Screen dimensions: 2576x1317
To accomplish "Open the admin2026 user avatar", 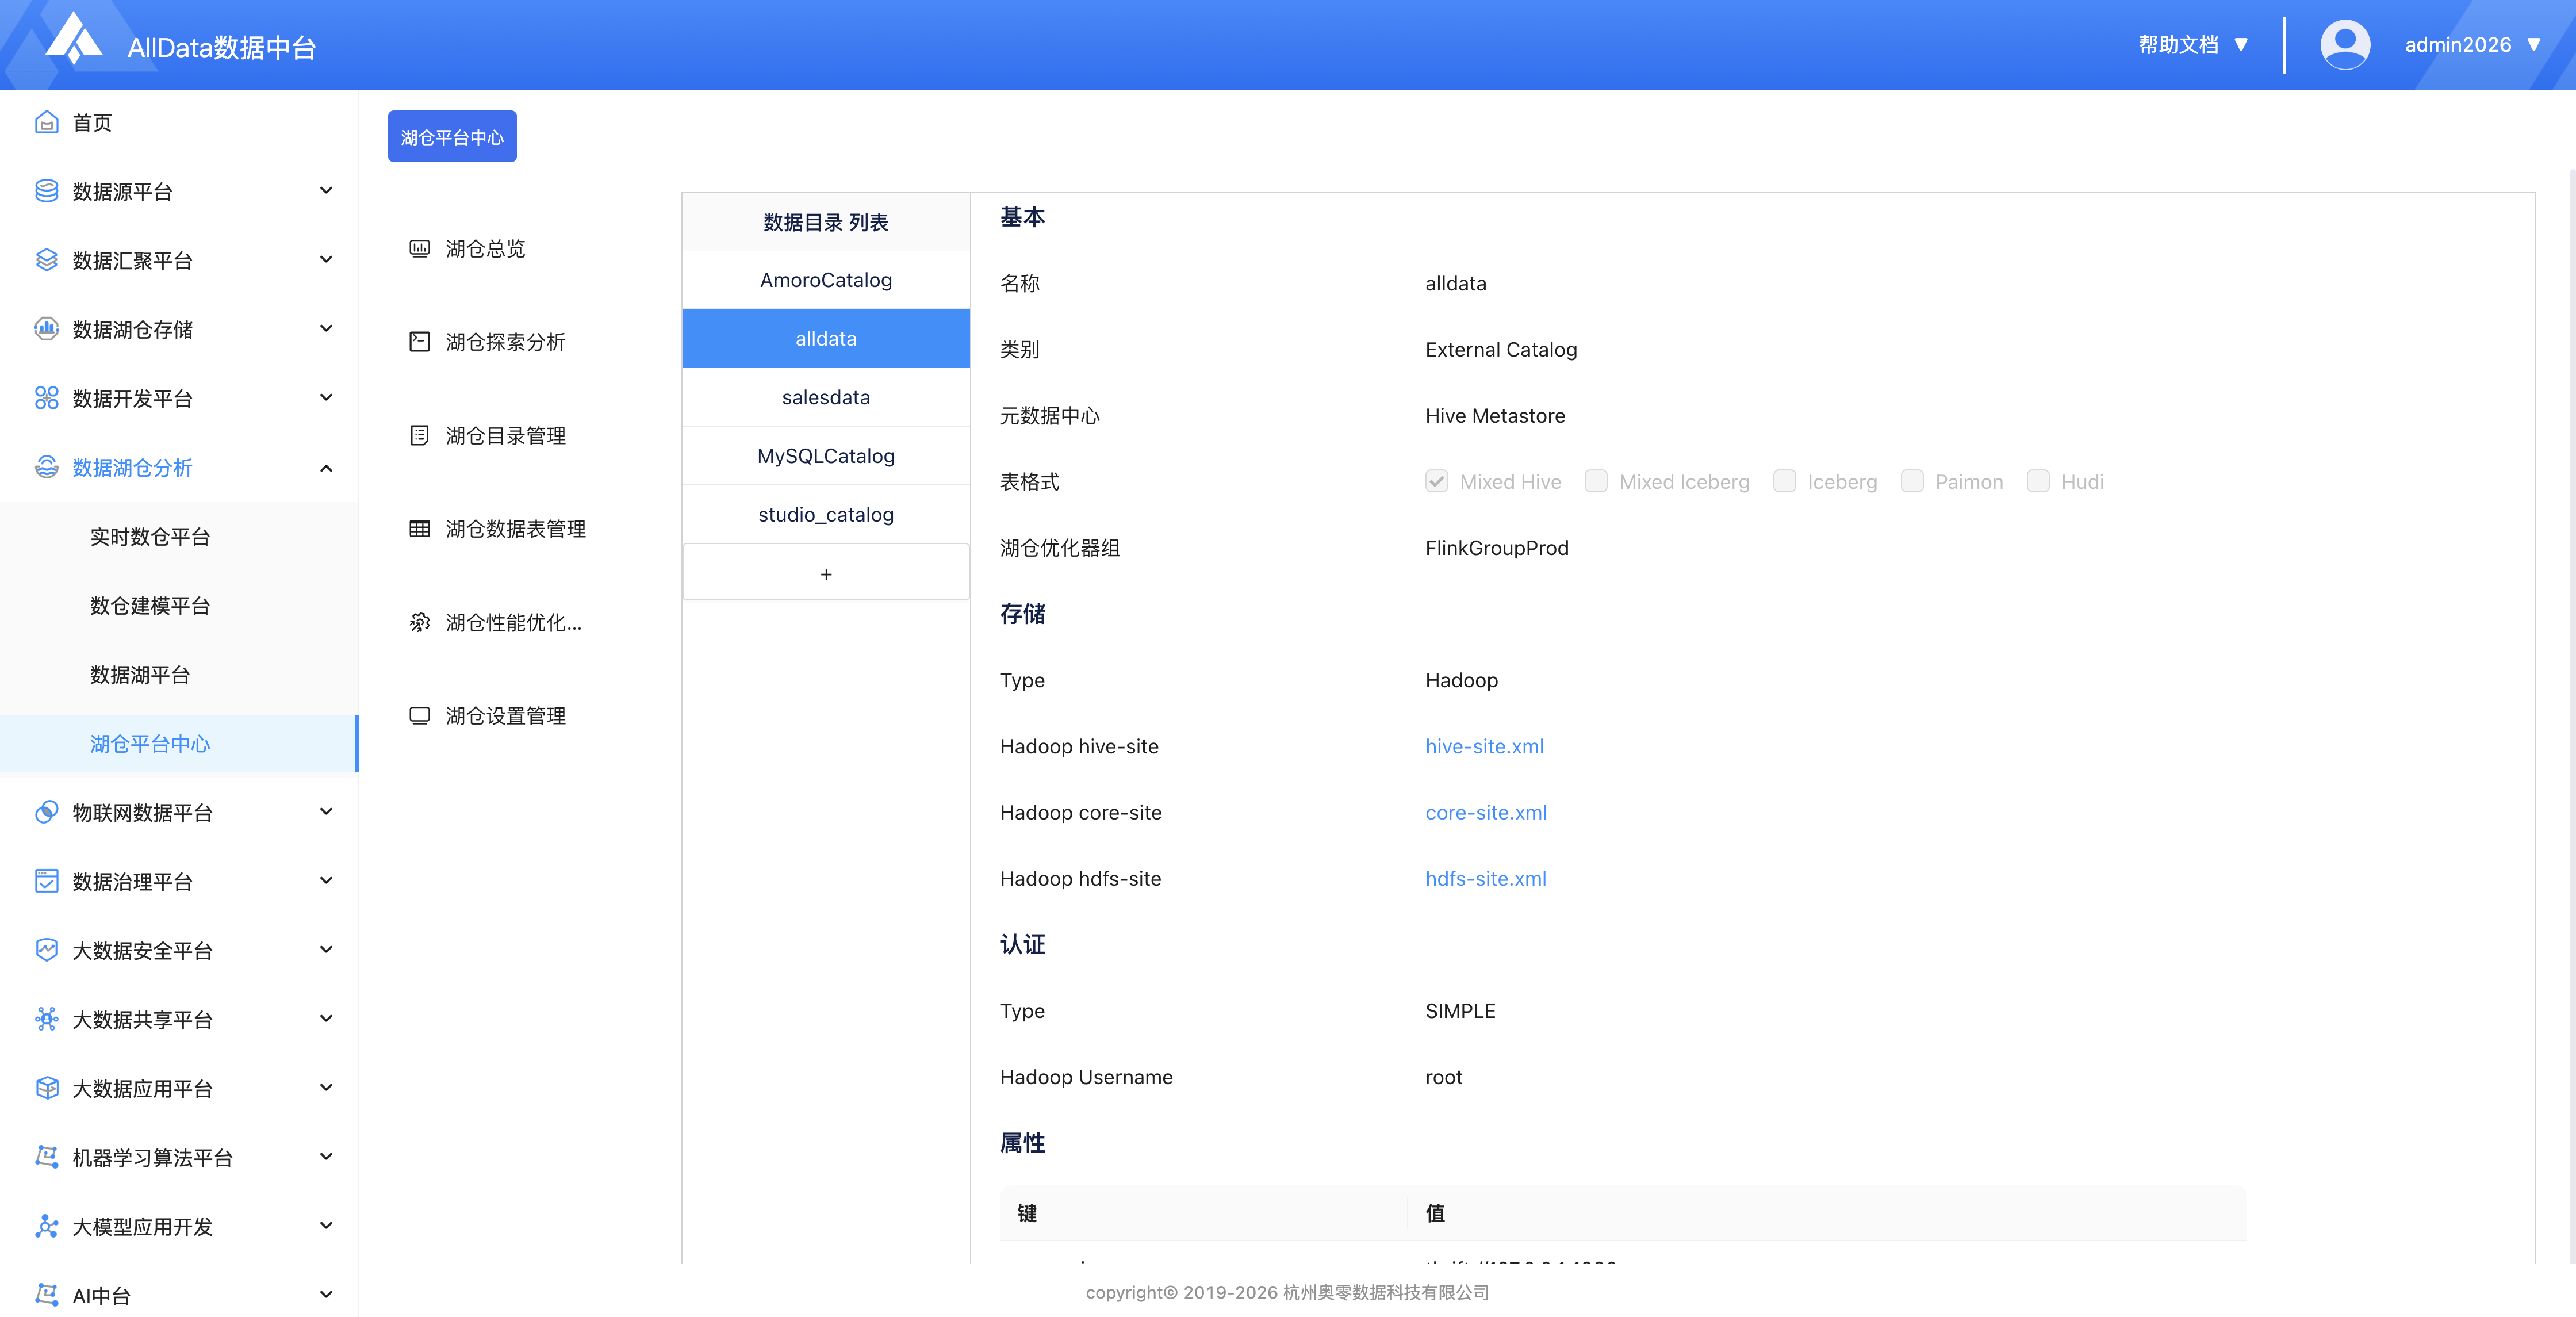I will (x=2345, y=45).
